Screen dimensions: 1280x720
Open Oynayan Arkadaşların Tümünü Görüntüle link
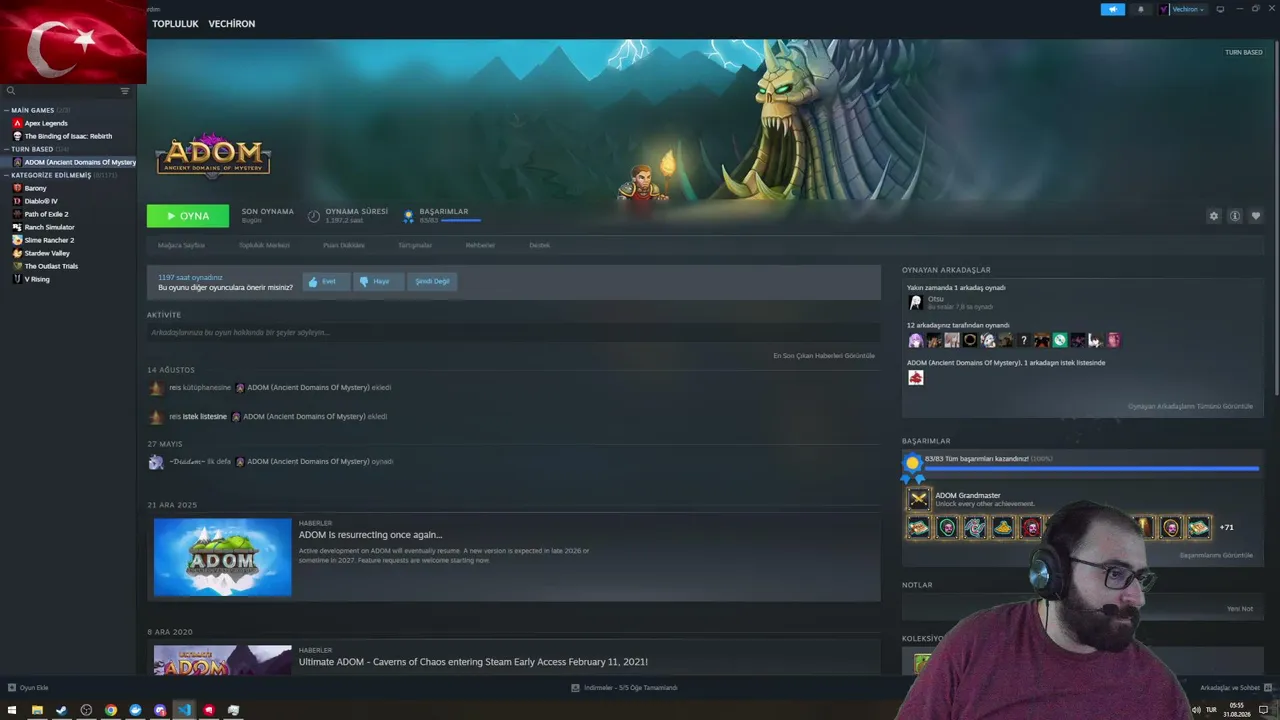pos(1190,406)
